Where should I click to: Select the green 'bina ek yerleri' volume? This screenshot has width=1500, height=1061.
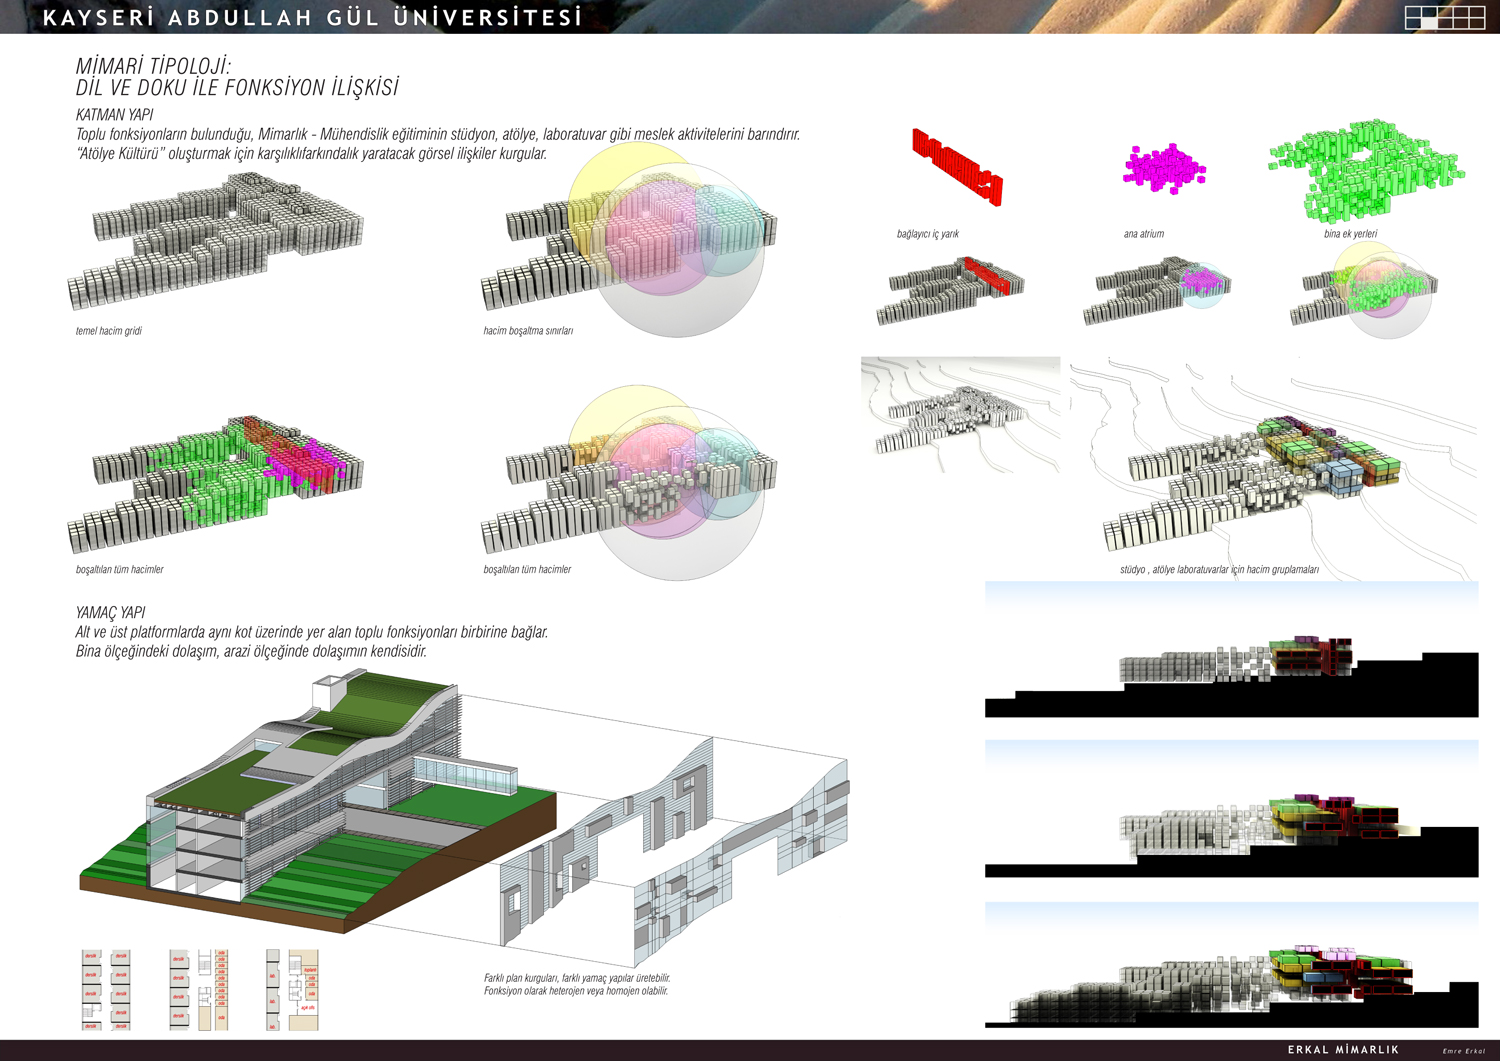[x=1365, y=172]
